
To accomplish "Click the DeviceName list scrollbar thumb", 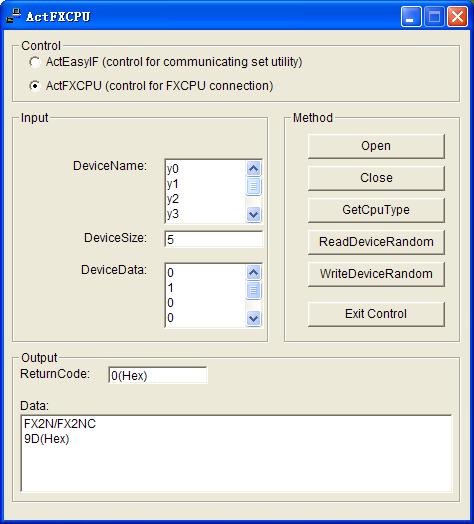I will click(x=253, y=186).
